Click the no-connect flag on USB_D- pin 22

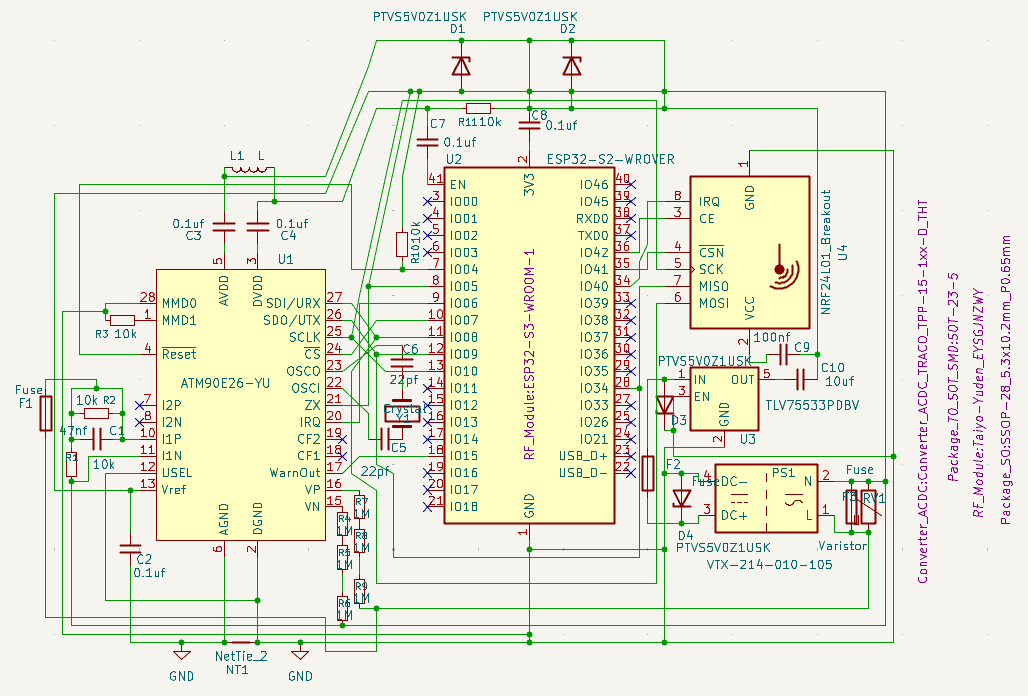[631, 473]
